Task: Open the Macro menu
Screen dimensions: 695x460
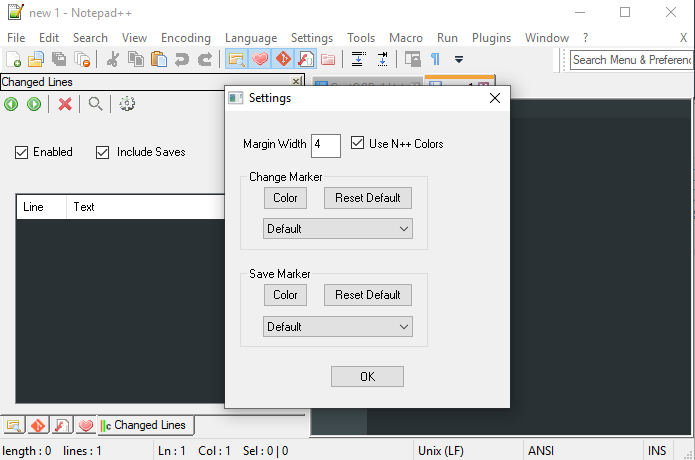Action: (x=406, y=38)
